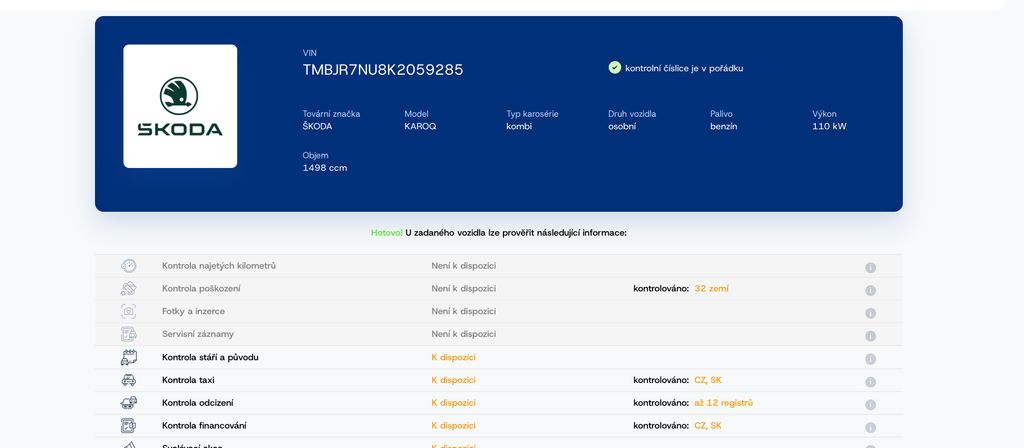Open info icon for Kontrola financování row
1024x448 pixels.
point(871,428)
